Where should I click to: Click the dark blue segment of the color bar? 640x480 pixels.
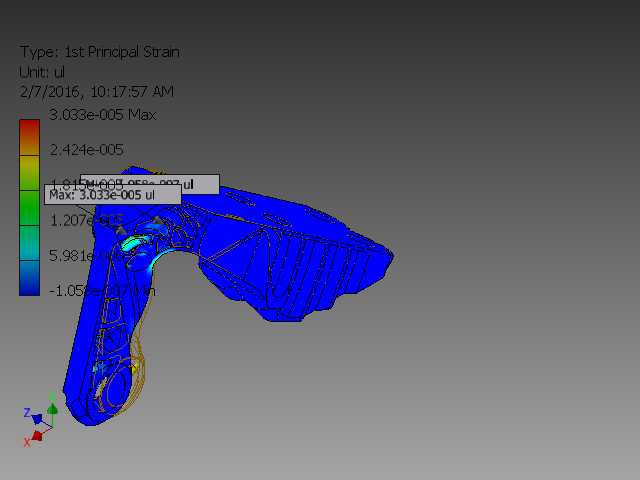coord(29,278)
